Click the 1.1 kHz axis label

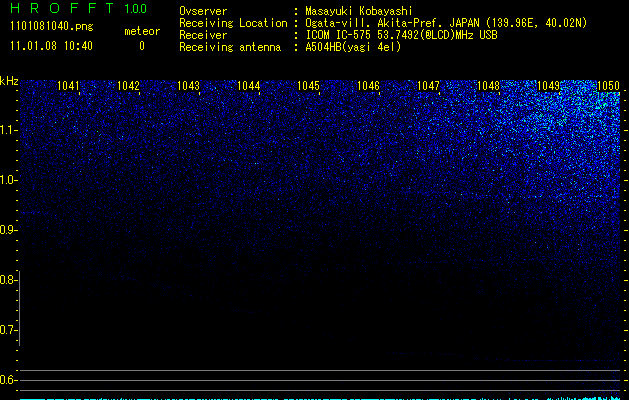point(8,130)
